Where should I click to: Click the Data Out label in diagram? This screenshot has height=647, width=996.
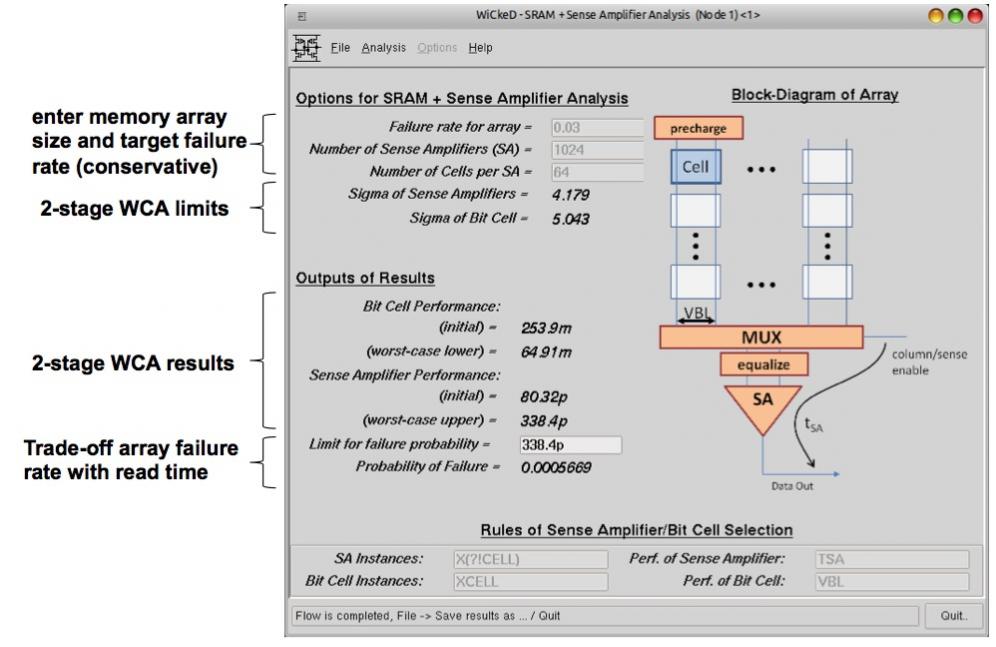coord(792,486)
